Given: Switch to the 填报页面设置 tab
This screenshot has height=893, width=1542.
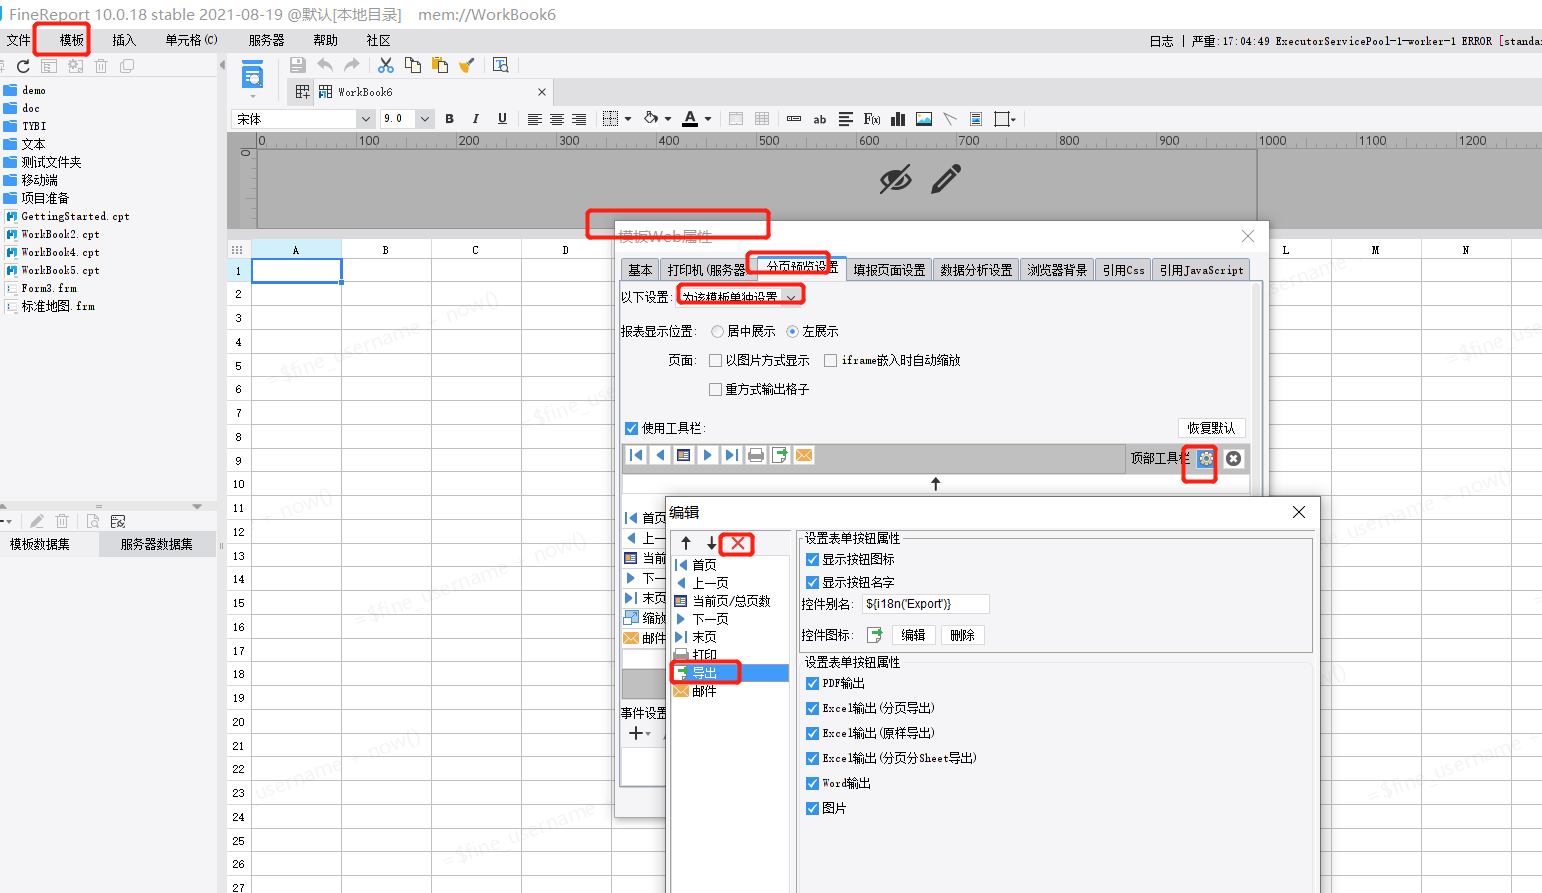Looking at the screenshot, I should click(x=889, y=270).
